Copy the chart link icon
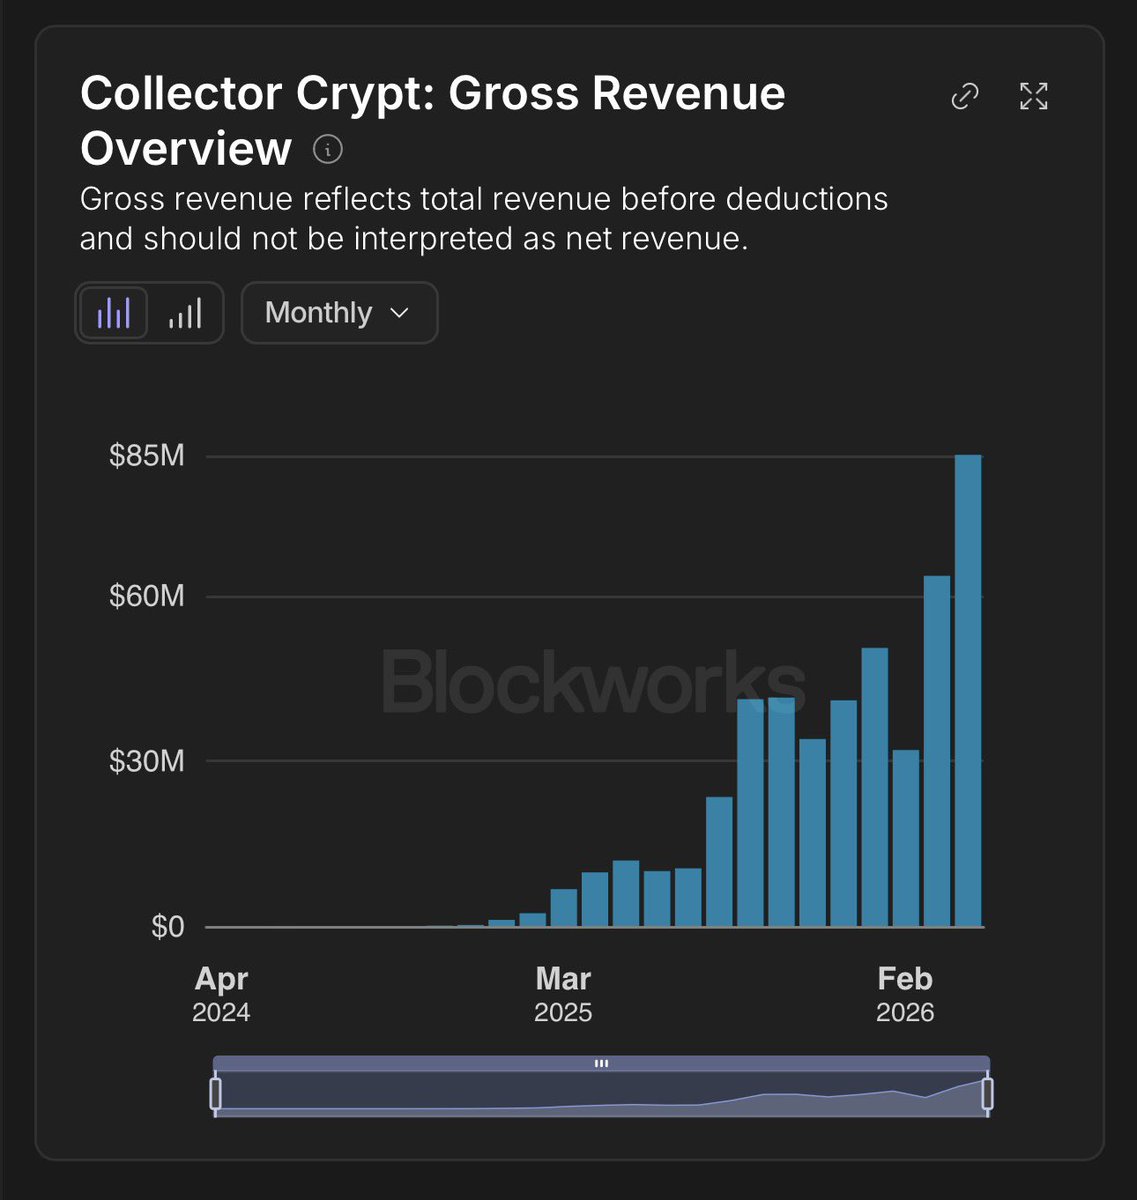 [x=964, y=96]
